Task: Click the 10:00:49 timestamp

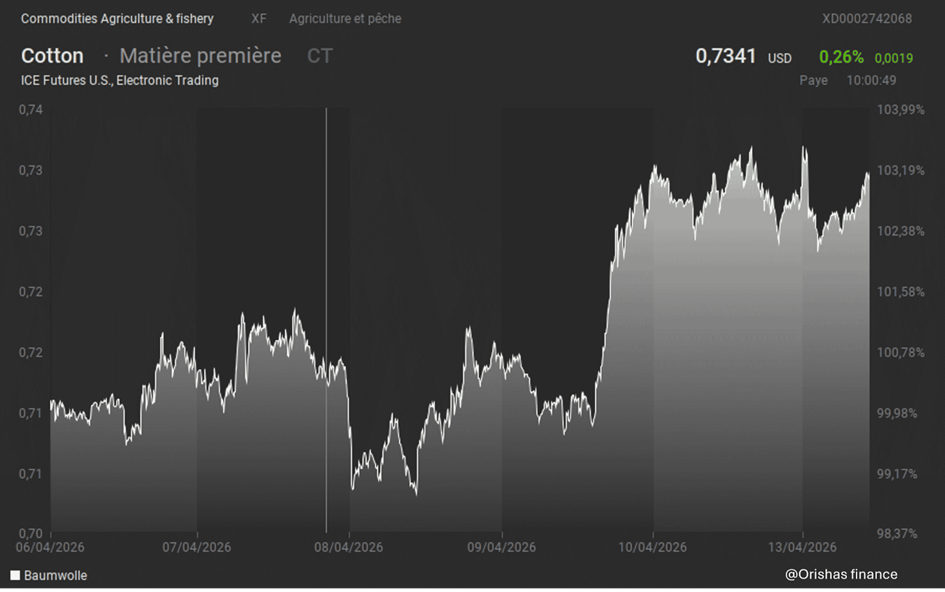Action: pyautogui.click(x=871, y=80)
